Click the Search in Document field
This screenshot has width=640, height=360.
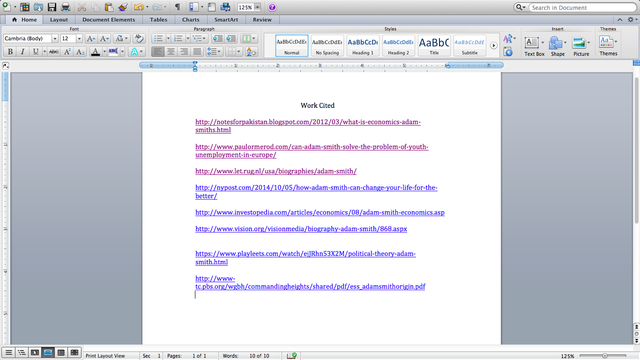(x=582, y=7)
